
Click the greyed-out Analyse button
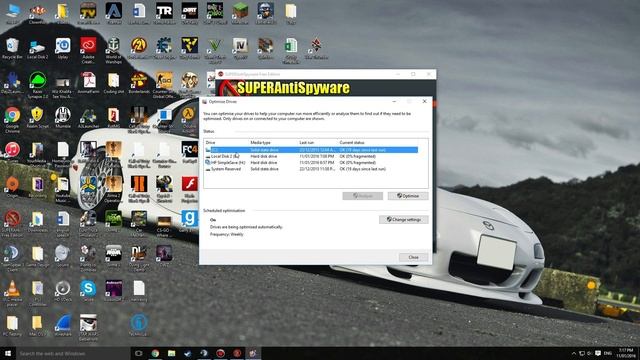click(x=362, y=196)
